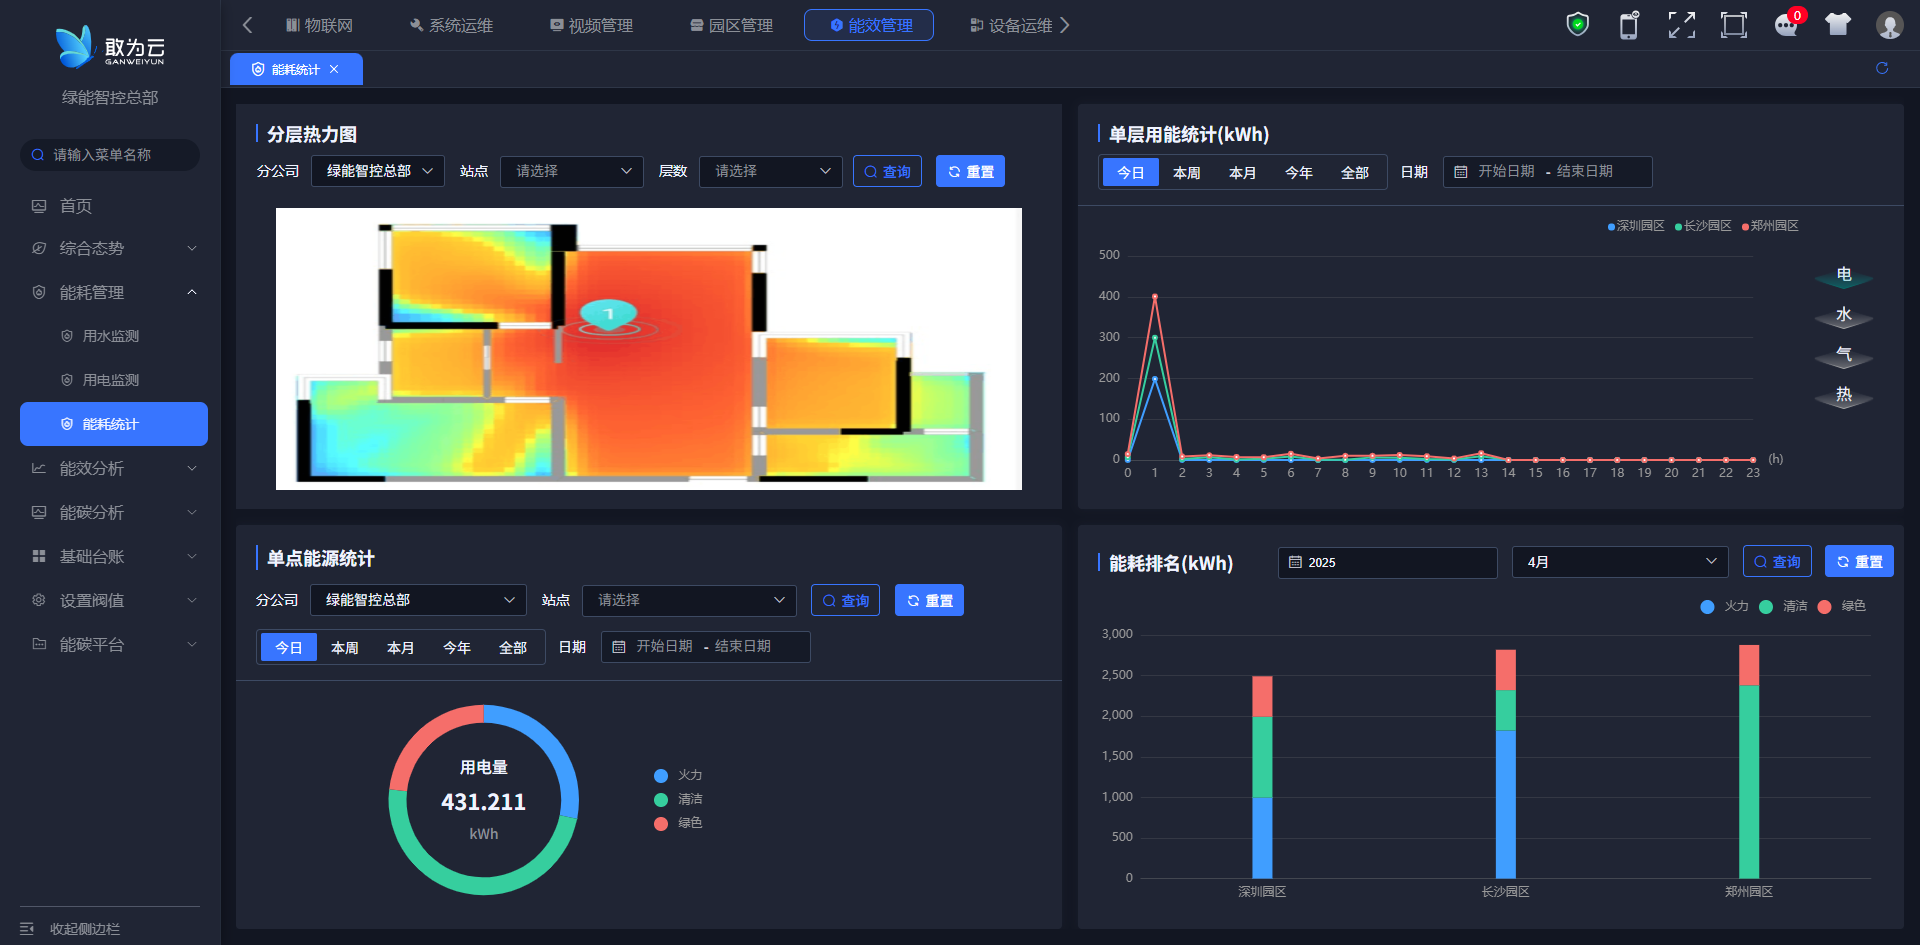Switch to 视频管理 top menu

591,25
